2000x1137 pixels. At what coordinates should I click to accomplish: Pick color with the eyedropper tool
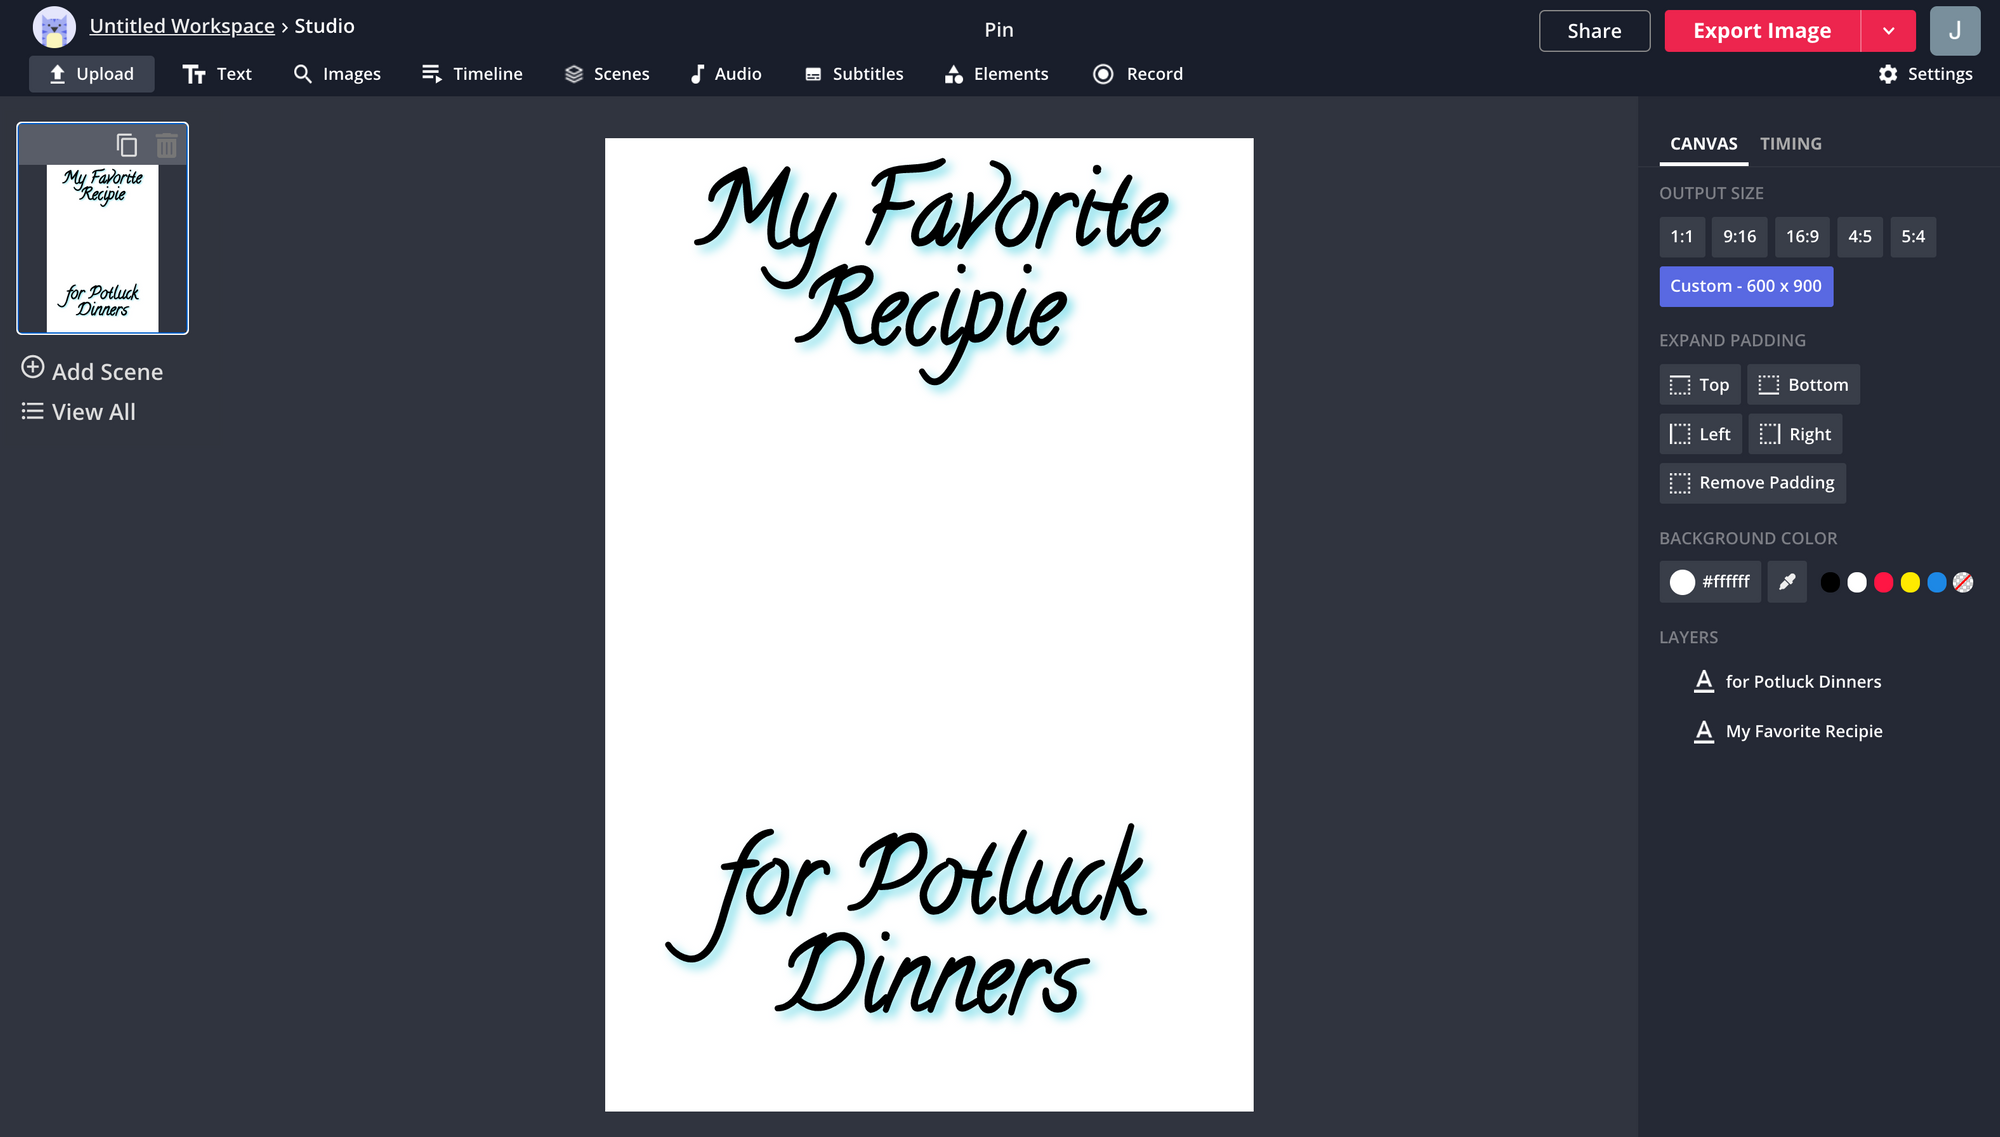coord(1787,582)
